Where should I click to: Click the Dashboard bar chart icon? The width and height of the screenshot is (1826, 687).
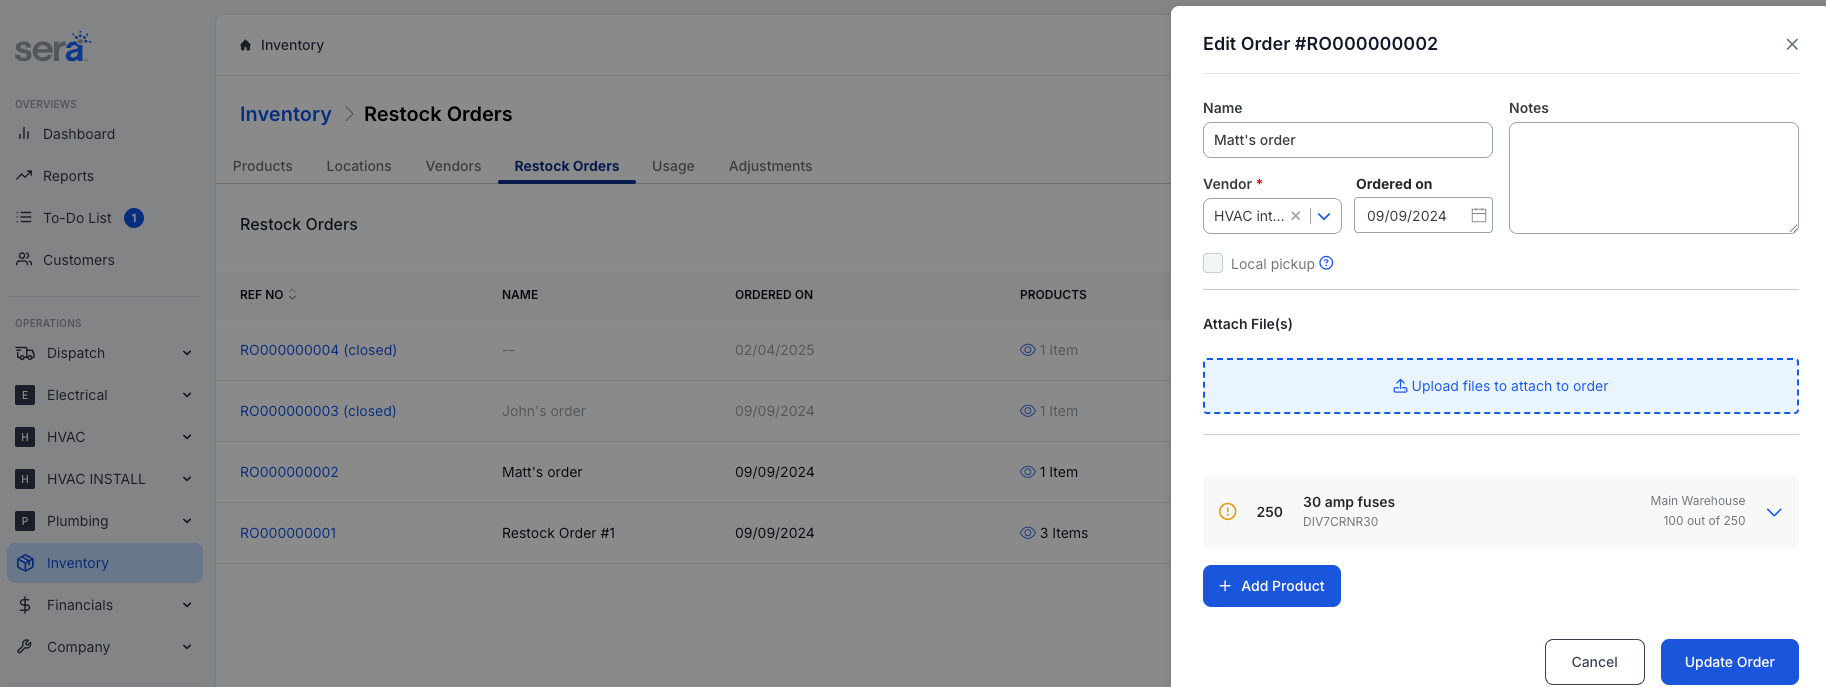click(x=24, y=133)
